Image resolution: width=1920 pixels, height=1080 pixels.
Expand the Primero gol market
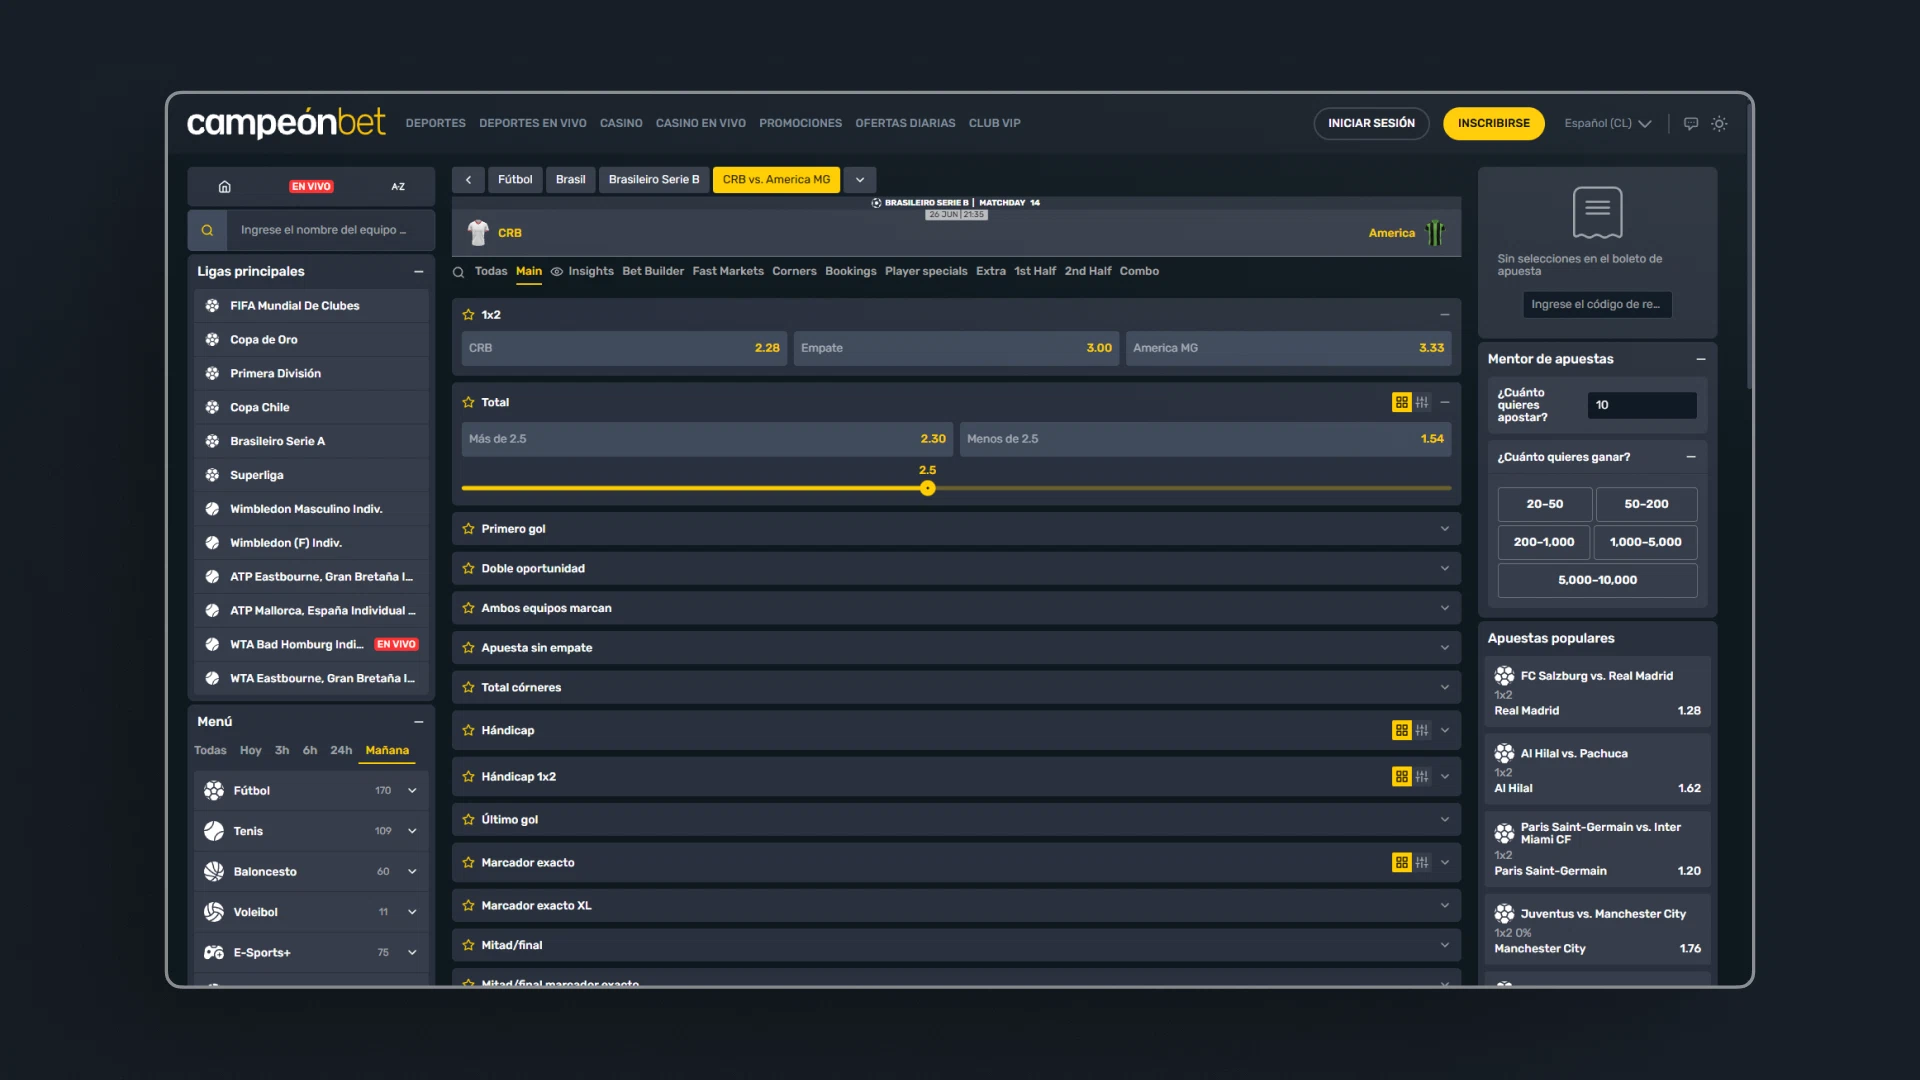1445,529
